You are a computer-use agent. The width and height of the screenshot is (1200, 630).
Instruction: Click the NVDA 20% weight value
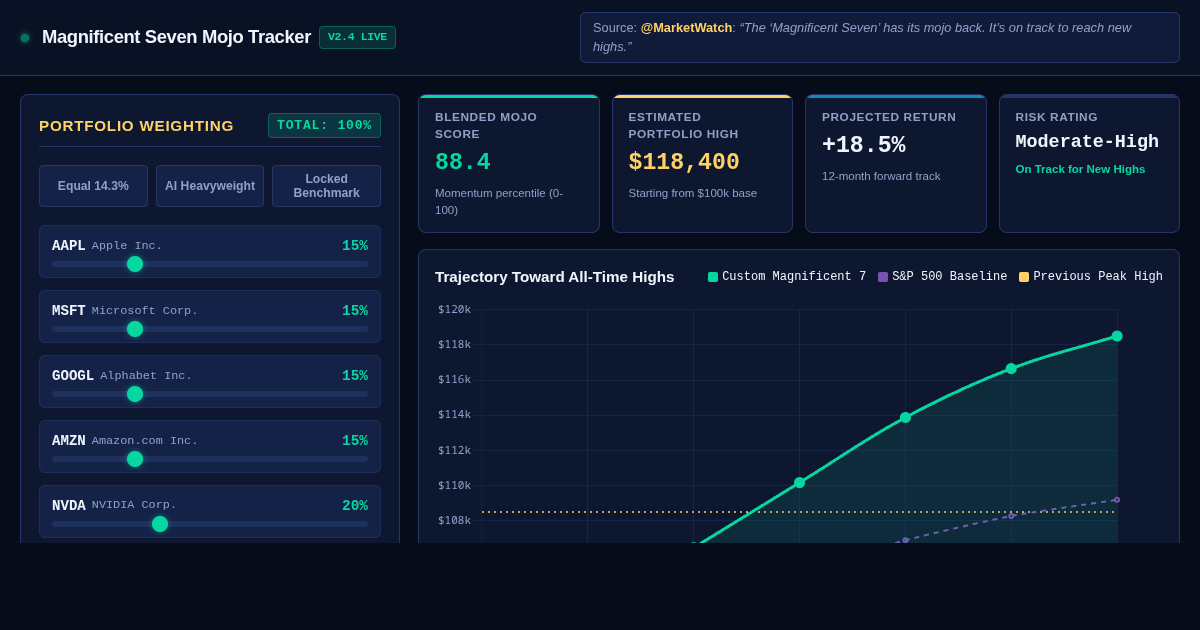[355, 506]
